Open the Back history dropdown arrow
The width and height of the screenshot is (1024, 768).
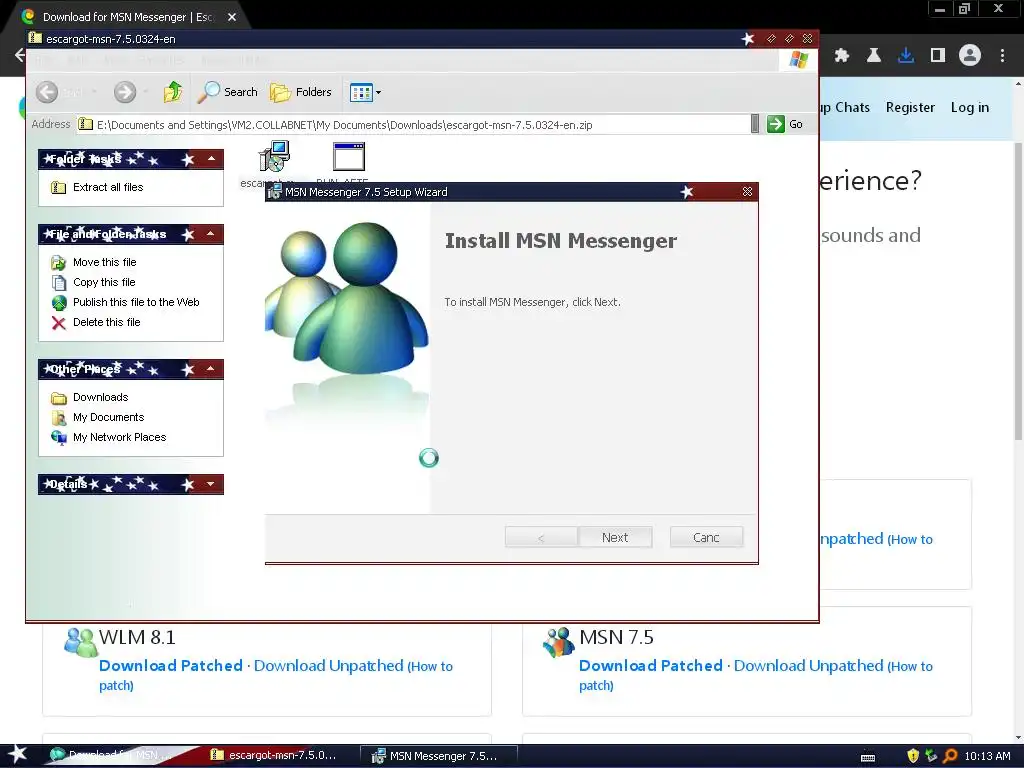coord(94,92)
